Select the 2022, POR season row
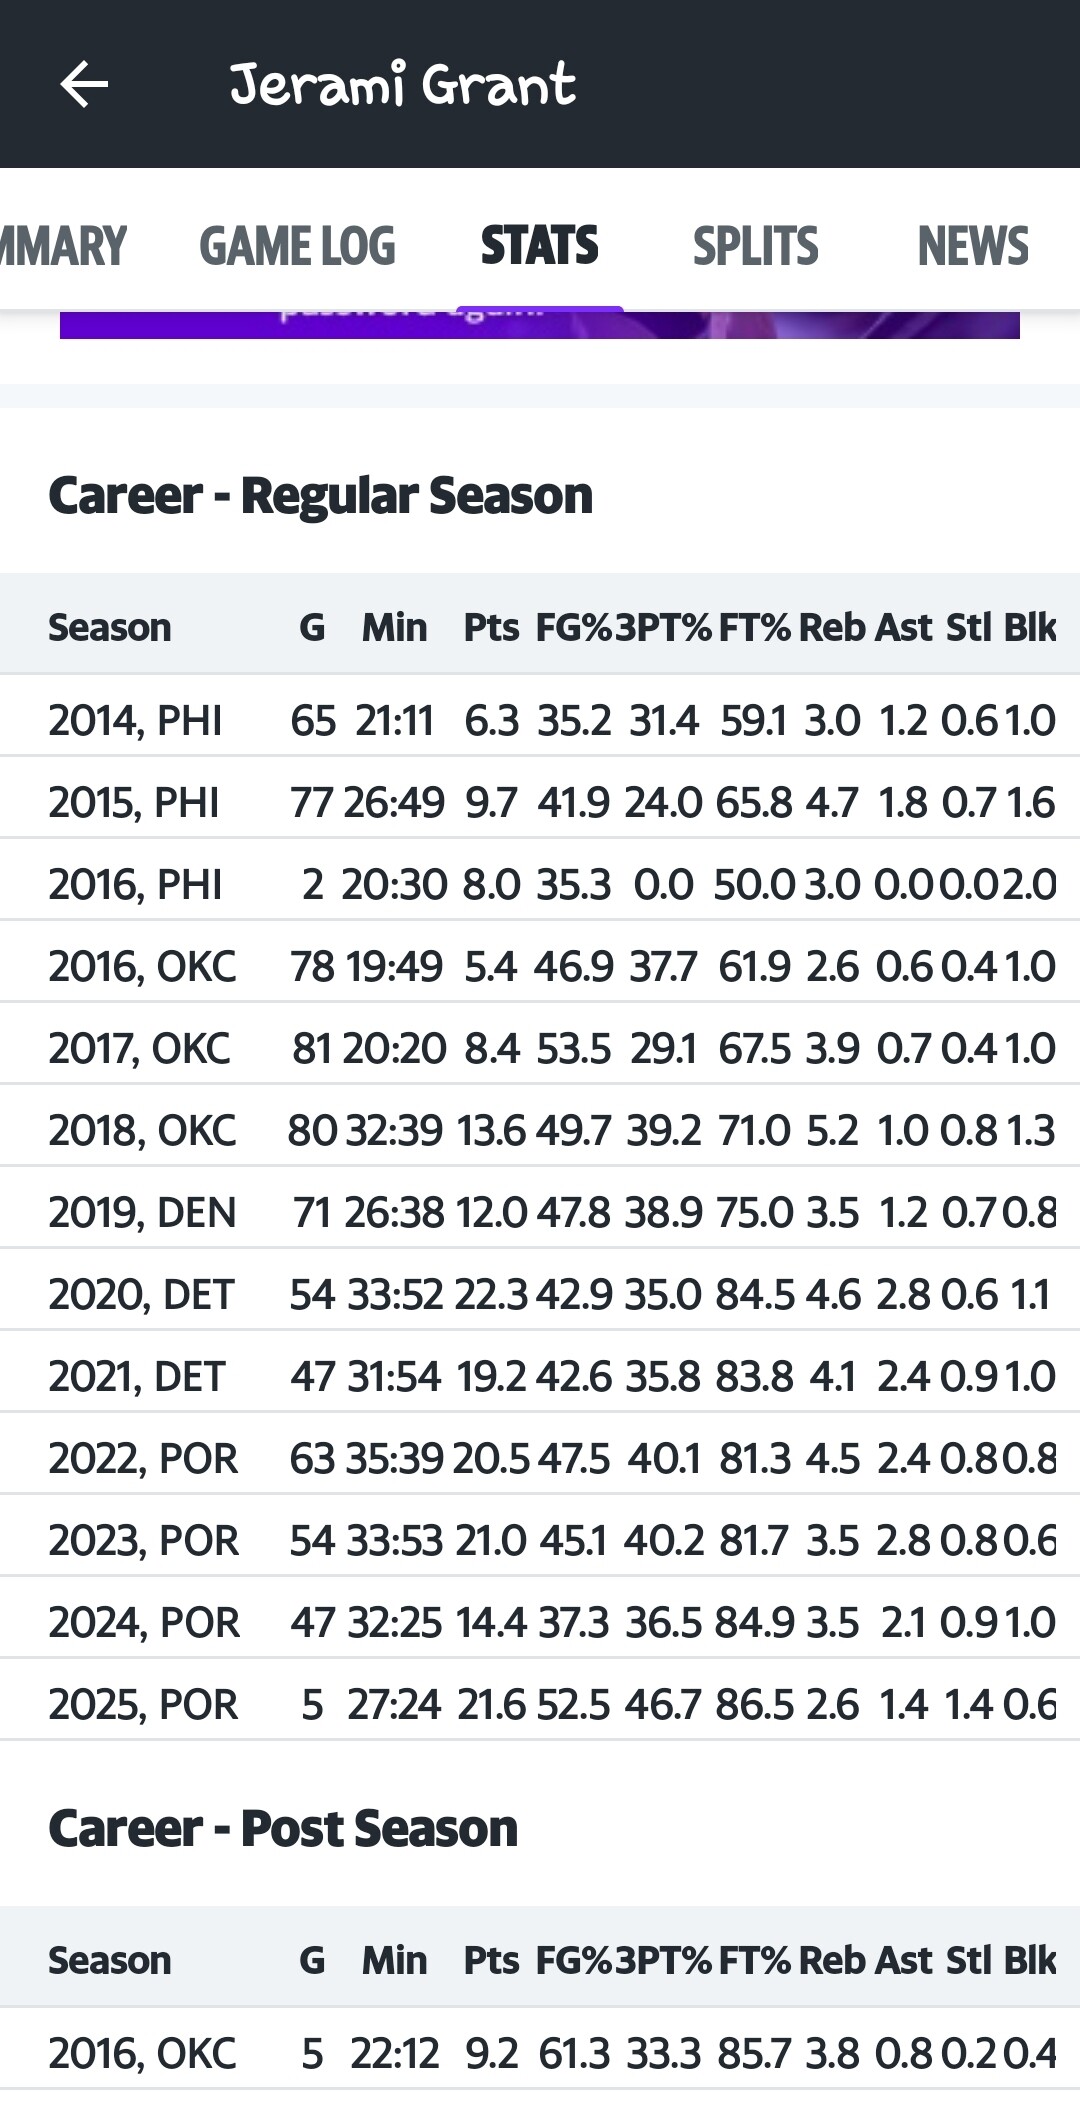The image size is (1080, 2115). coord(540,1458)
